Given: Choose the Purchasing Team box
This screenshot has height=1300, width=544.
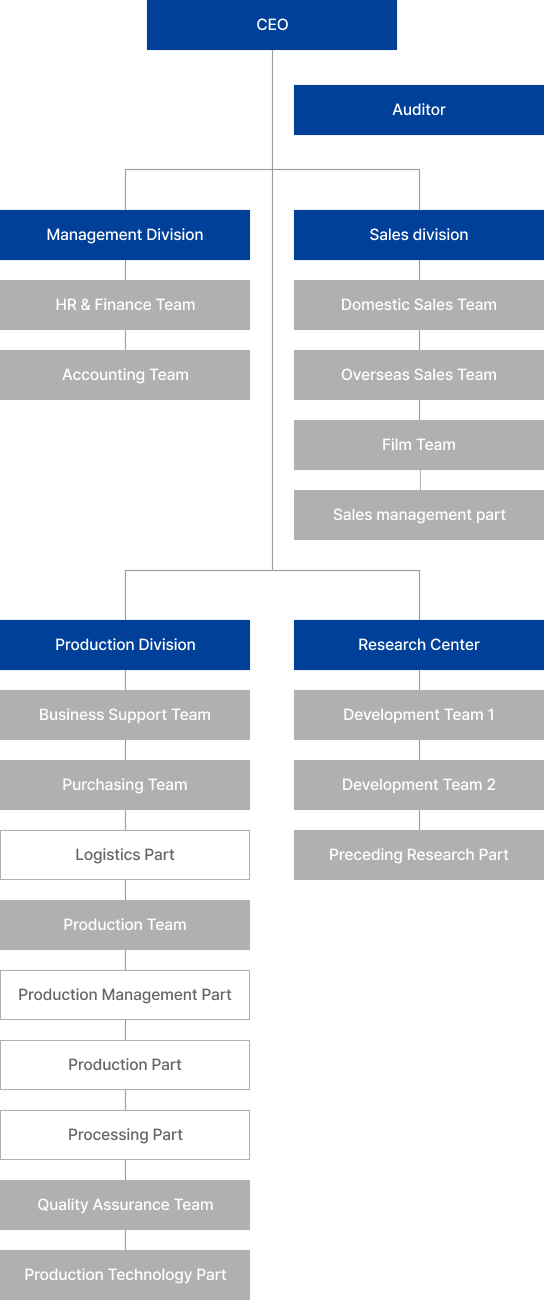Looking at the screenshot, I should coord(125,785).
